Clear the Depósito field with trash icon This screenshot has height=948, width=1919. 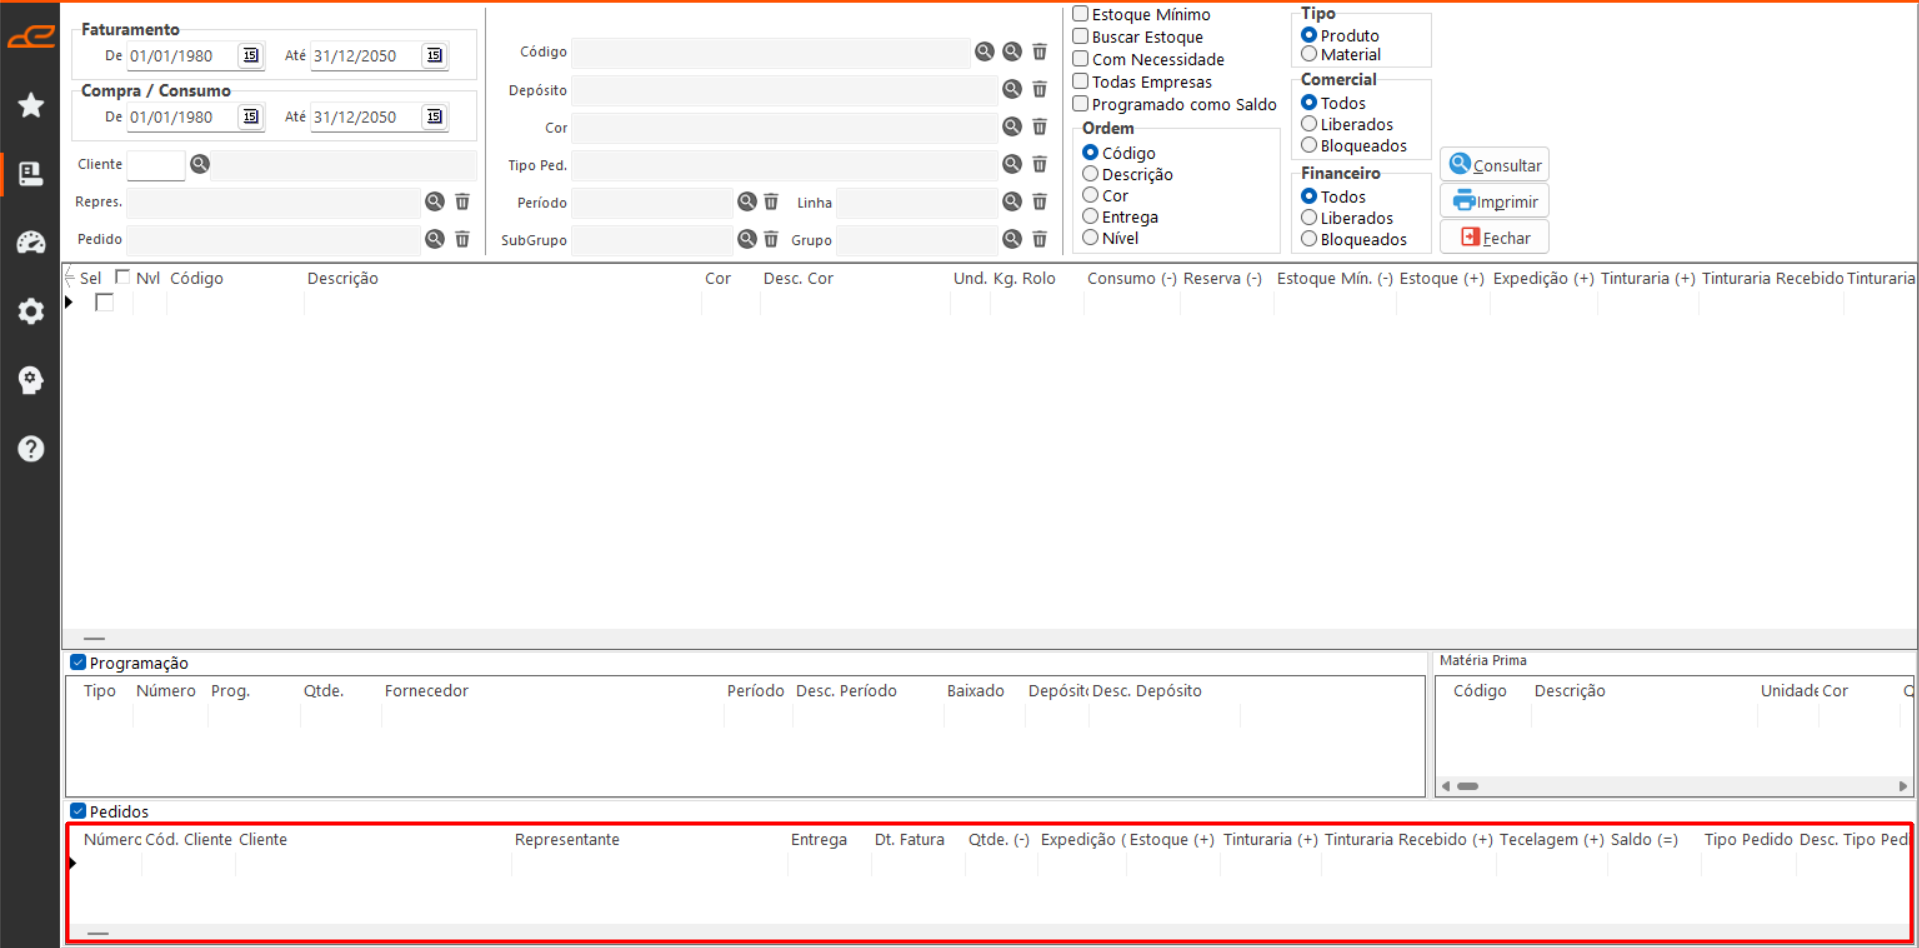pos(1040,90)
